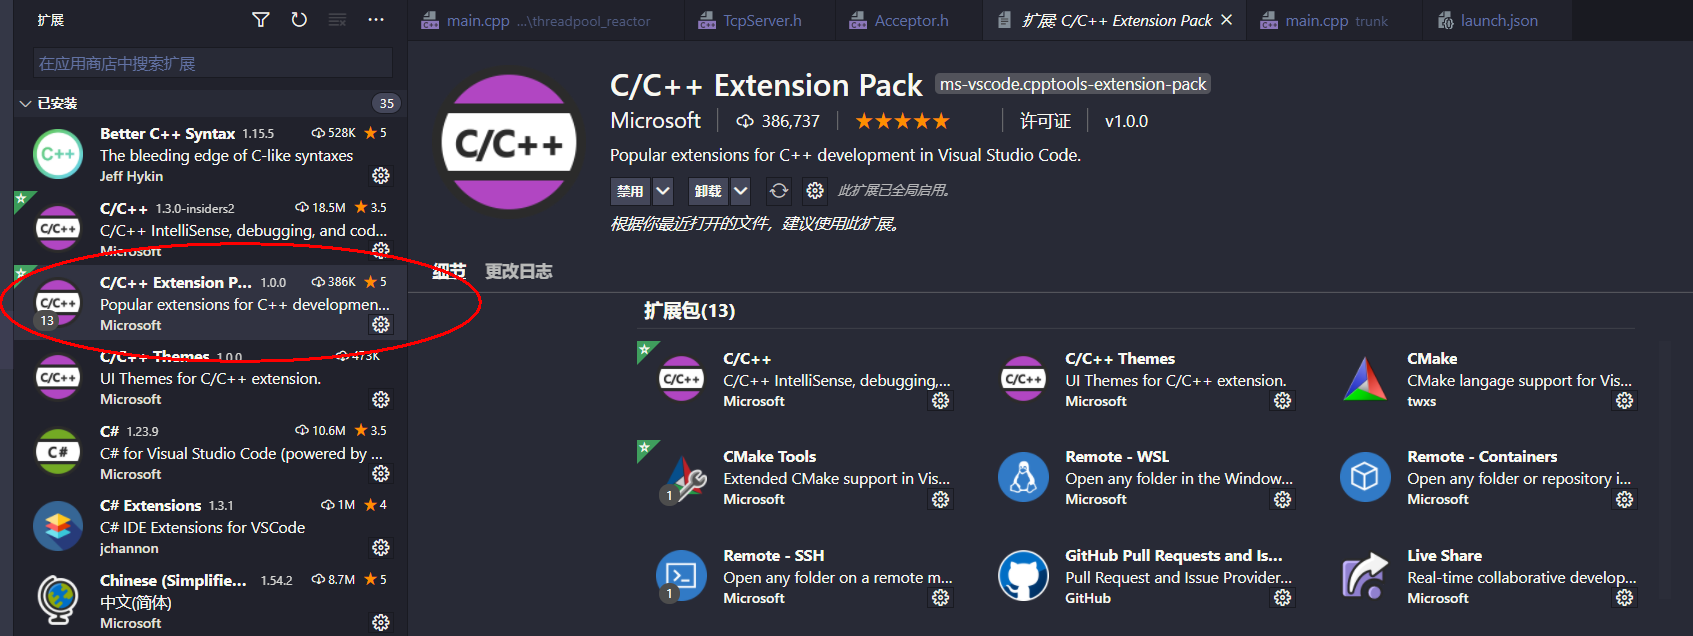This screenshot has height=636, width=1693.
Task: Open the extensions filter funnel icon
Action: click(x=260, y=19)
